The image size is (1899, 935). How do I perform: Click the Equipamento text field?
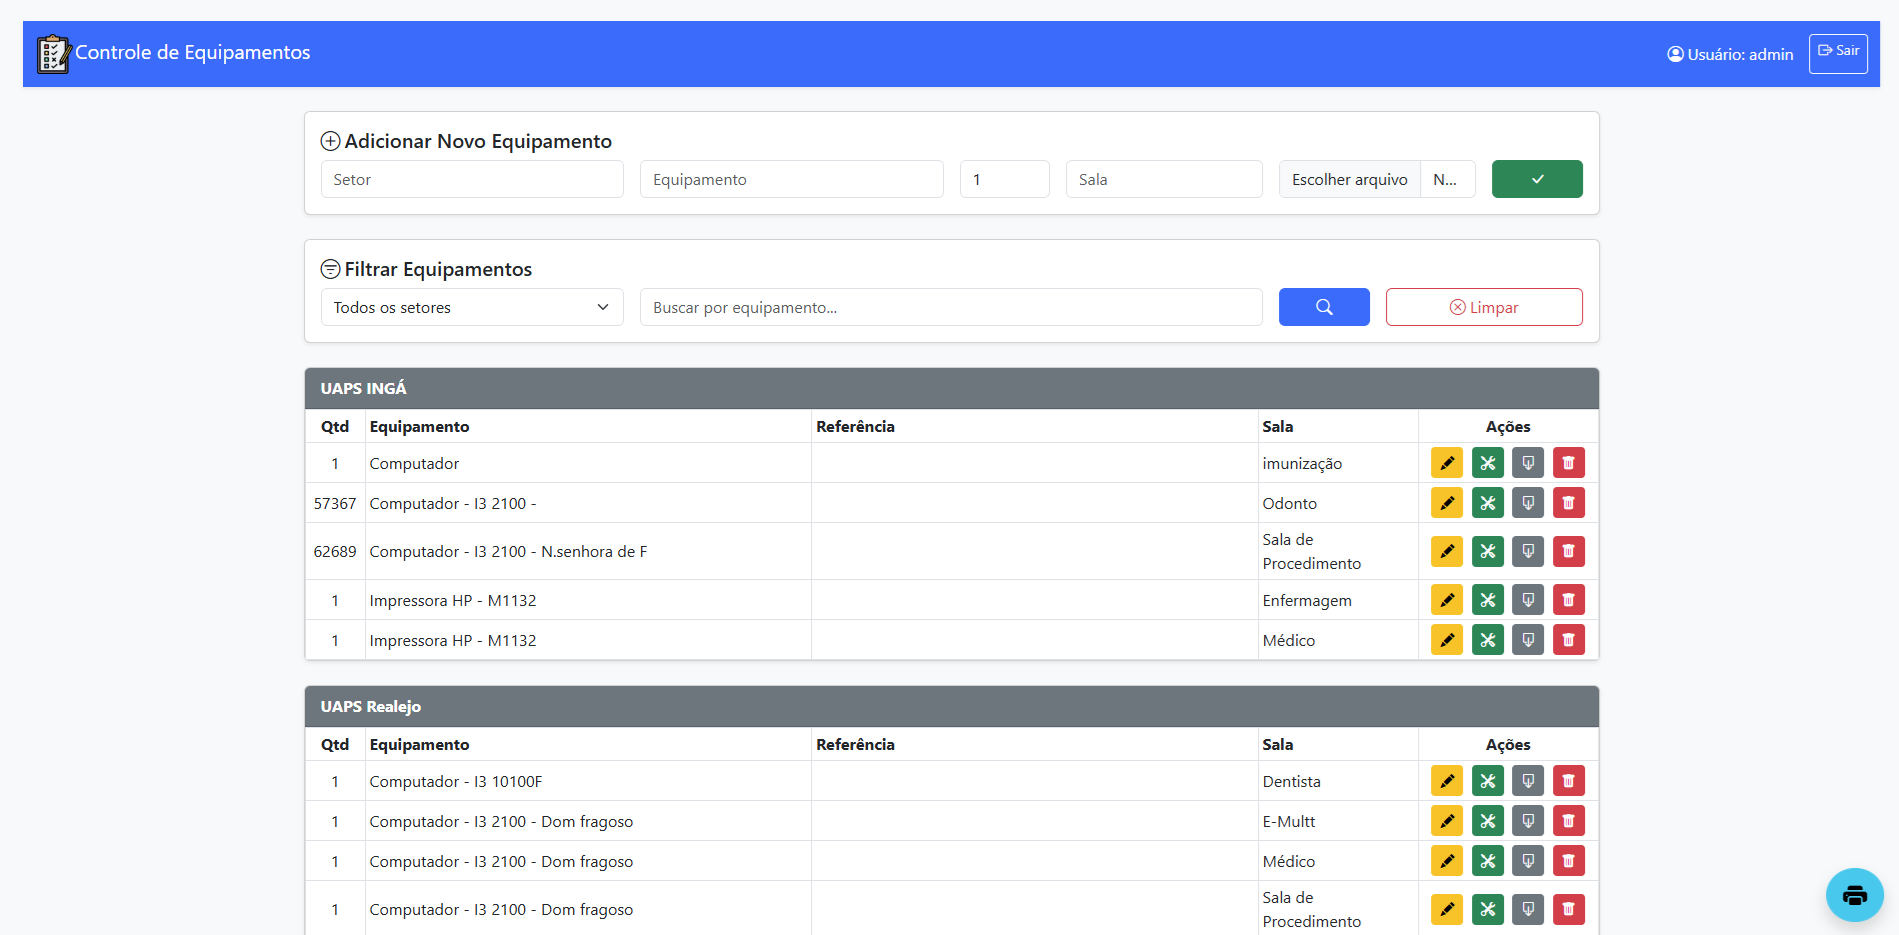pyautogui.click(x=791, y=179)
